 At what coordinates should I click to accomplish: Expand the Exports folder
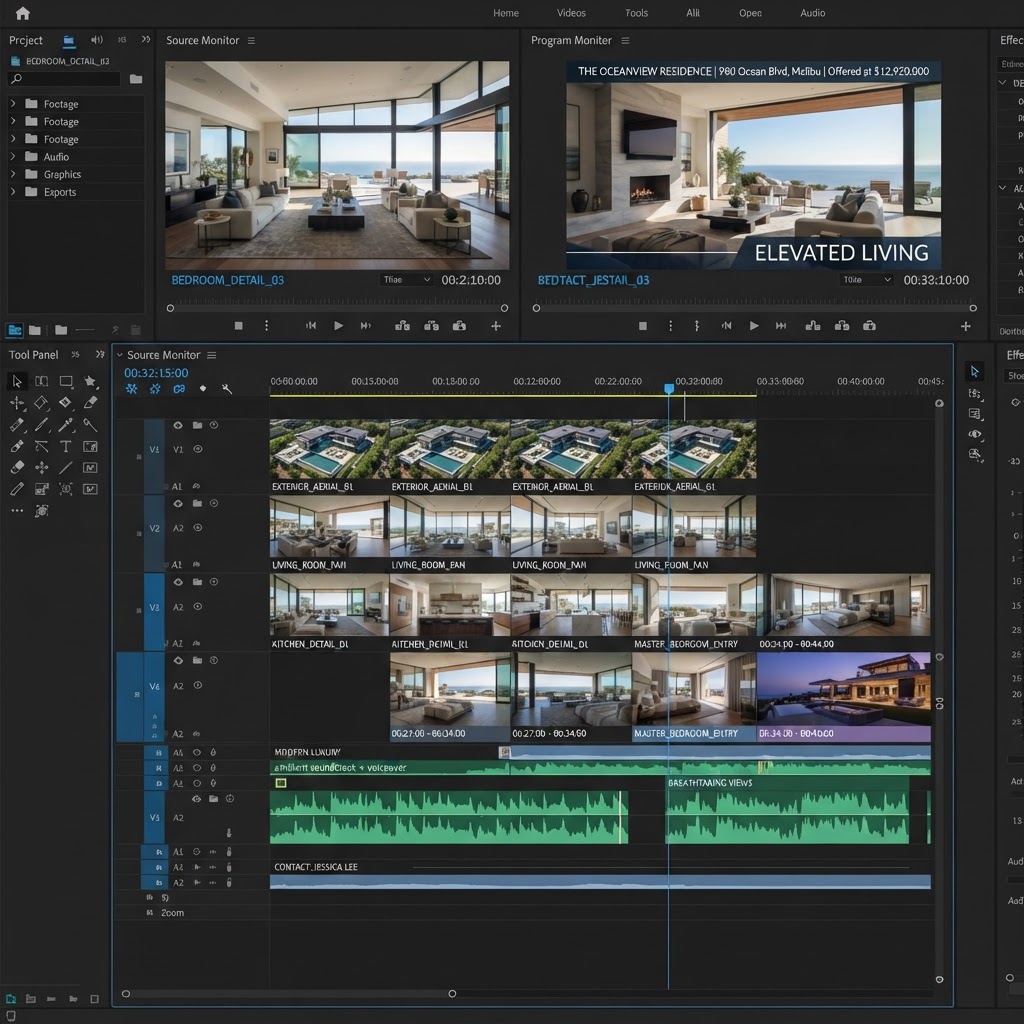tap(13, 191)
